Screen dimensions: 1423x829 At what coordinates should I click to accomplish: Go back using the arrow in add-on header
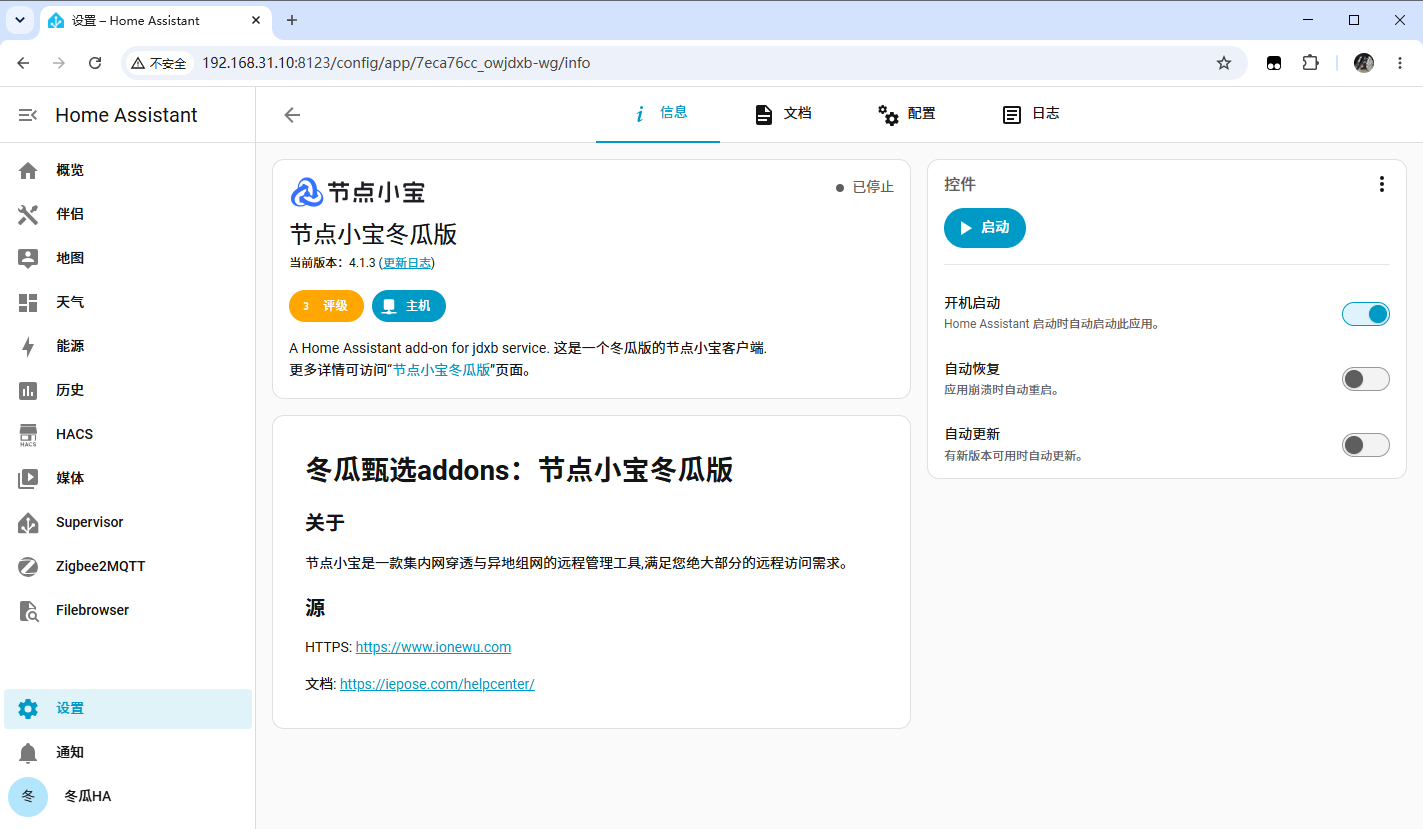point(292,115)
